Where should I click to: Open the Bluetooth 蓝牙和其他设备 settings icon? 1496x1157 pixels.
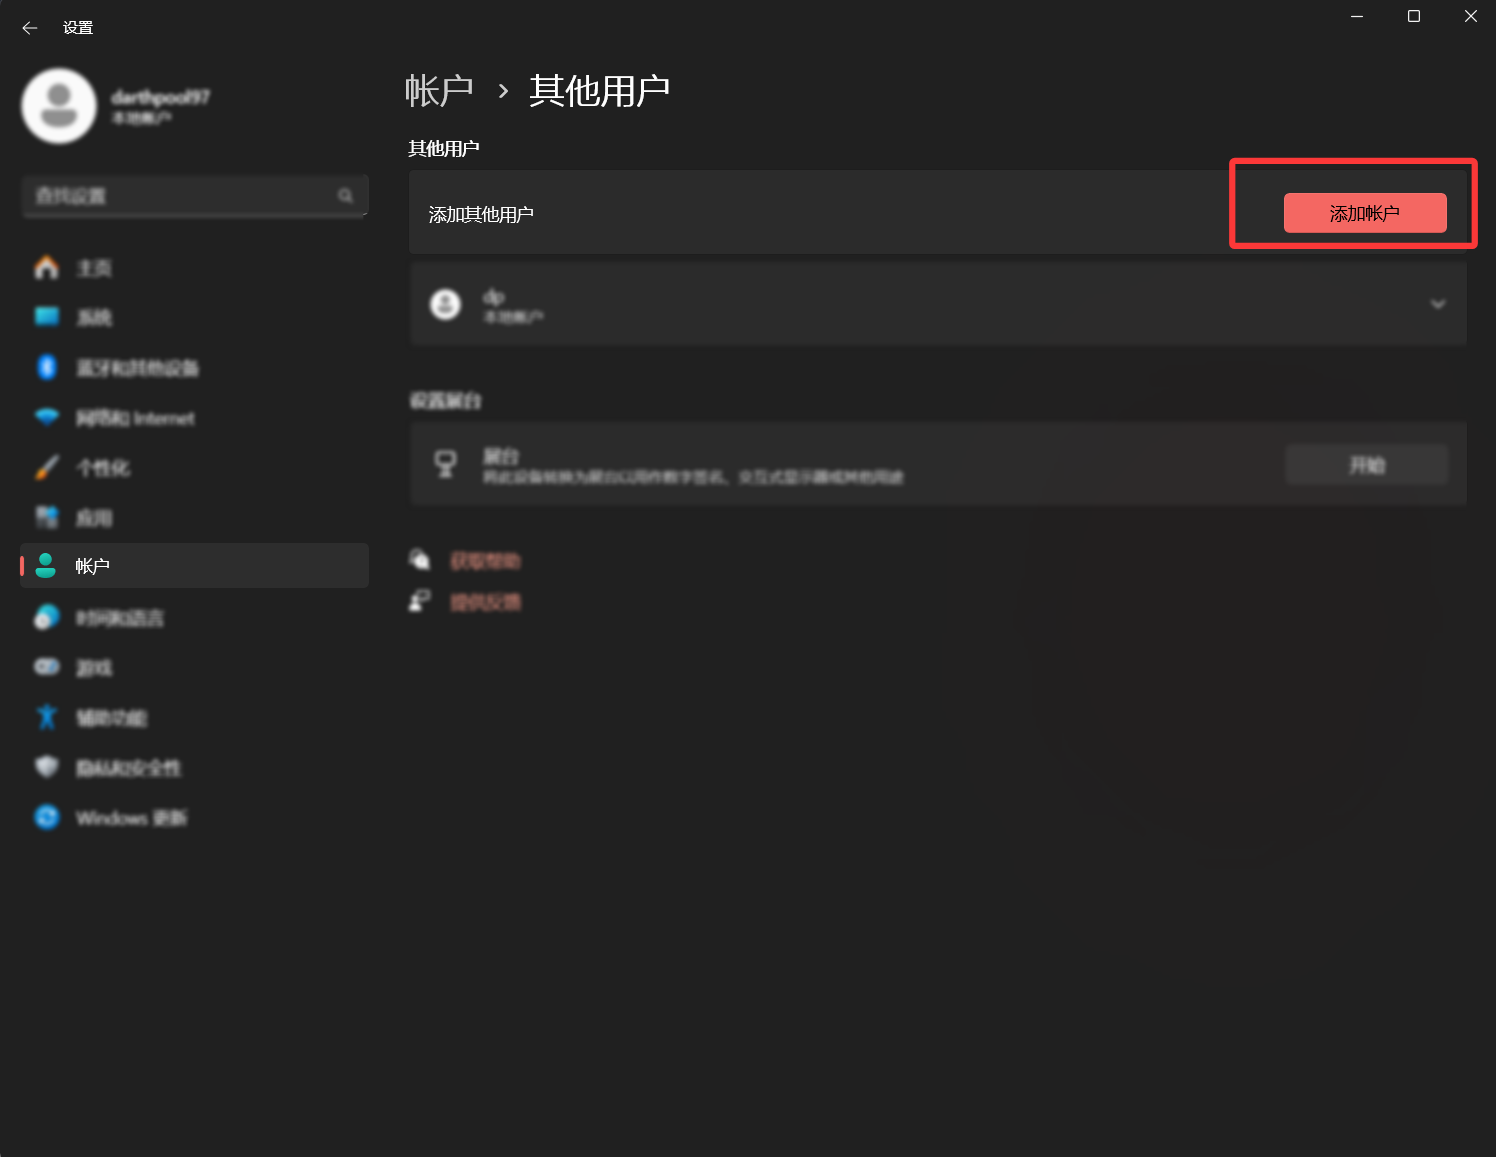(x=46, y=367)
